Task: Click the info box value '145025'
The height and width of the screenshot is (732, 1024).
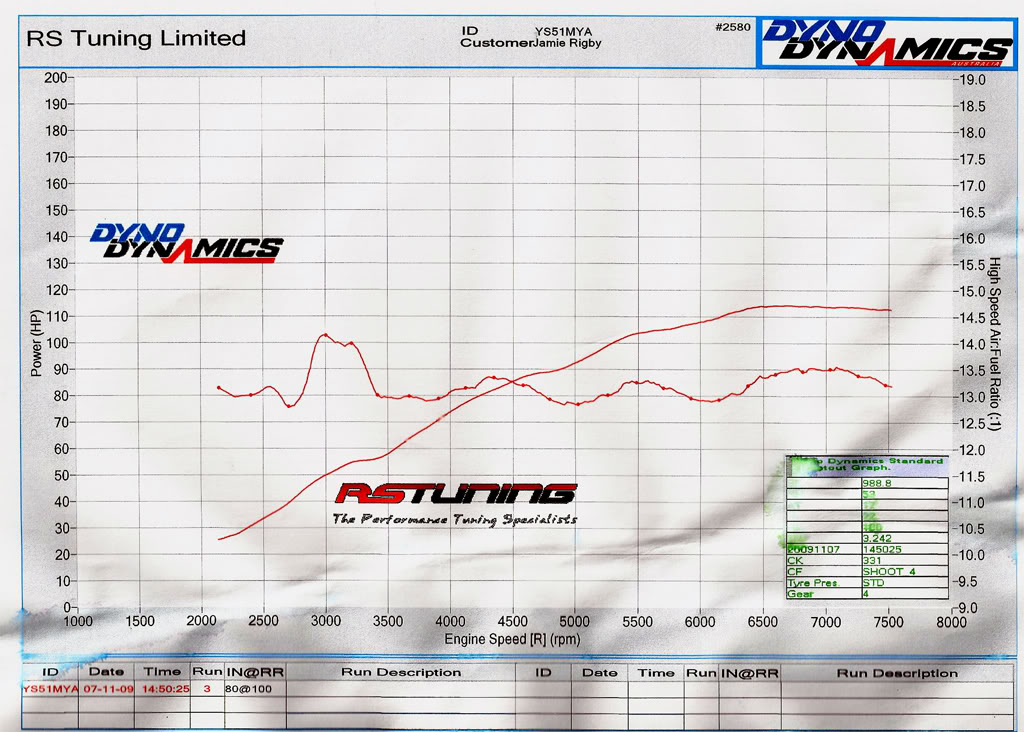Action: point(882,550)
